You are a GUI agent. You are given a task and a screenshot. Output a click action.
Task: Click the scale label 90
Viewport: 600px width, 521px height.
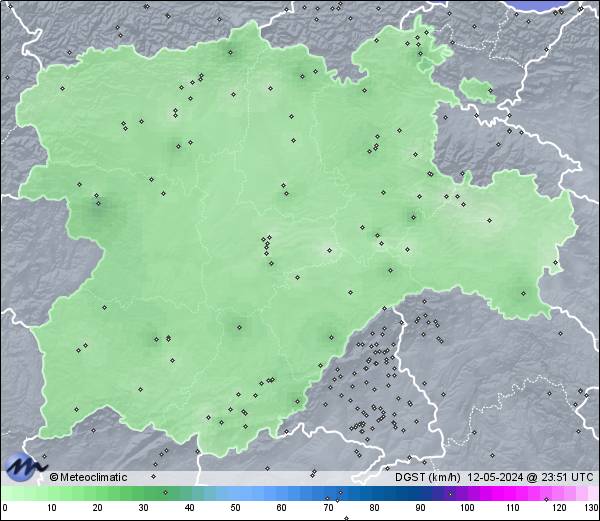pos(420,508)
